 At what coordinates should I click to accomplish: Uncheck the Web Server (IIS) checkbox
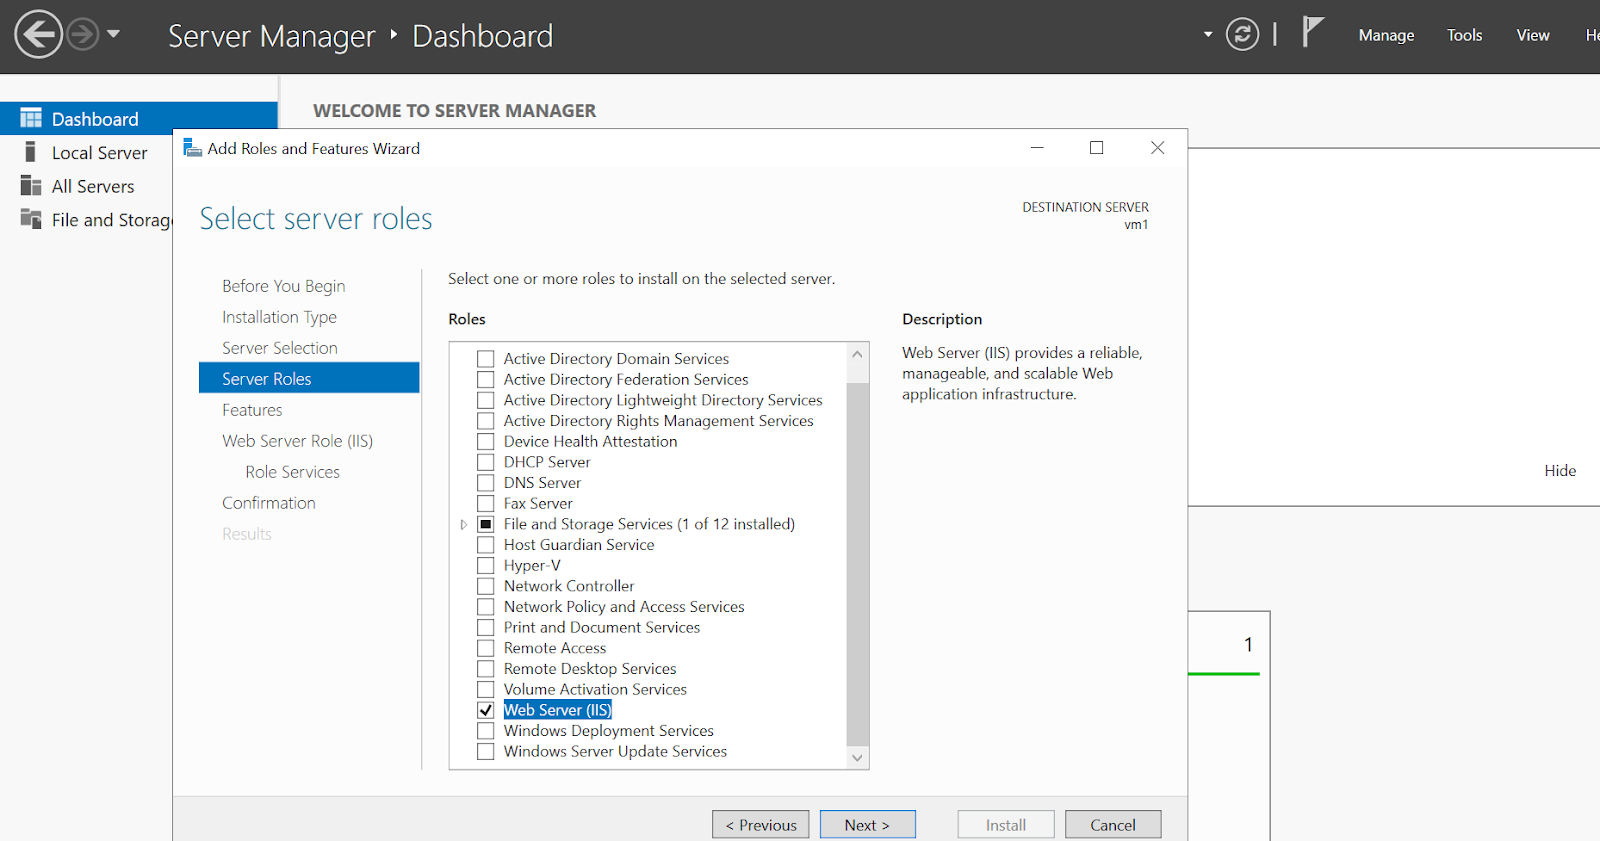pyautogui.click(x=486, y=710)
